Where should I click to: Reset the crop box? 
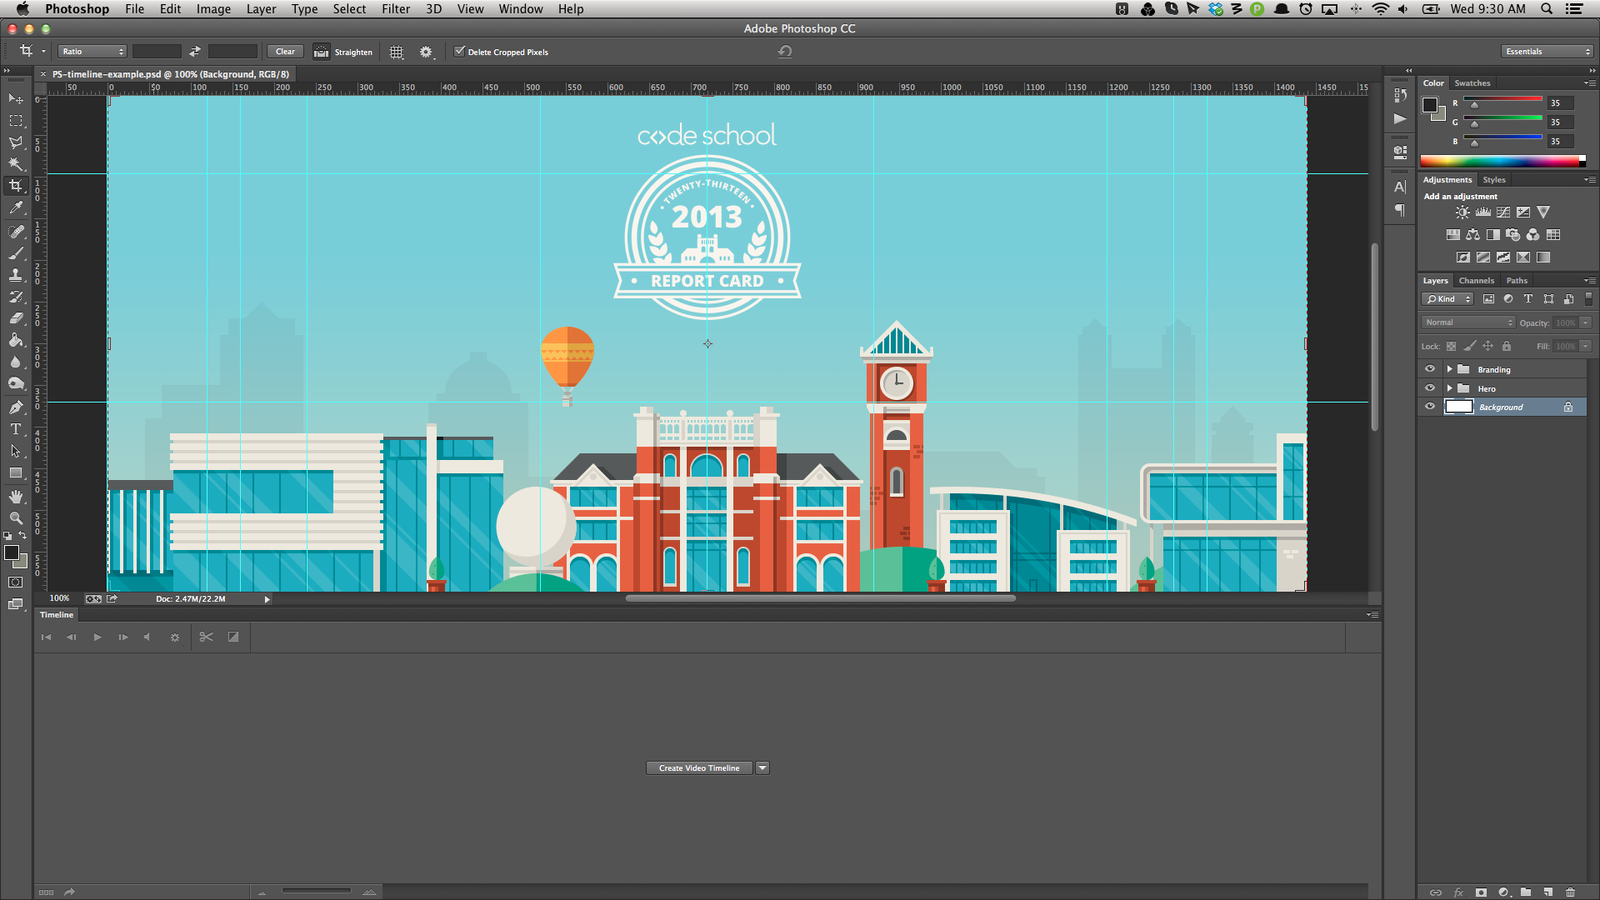(785, 52)
